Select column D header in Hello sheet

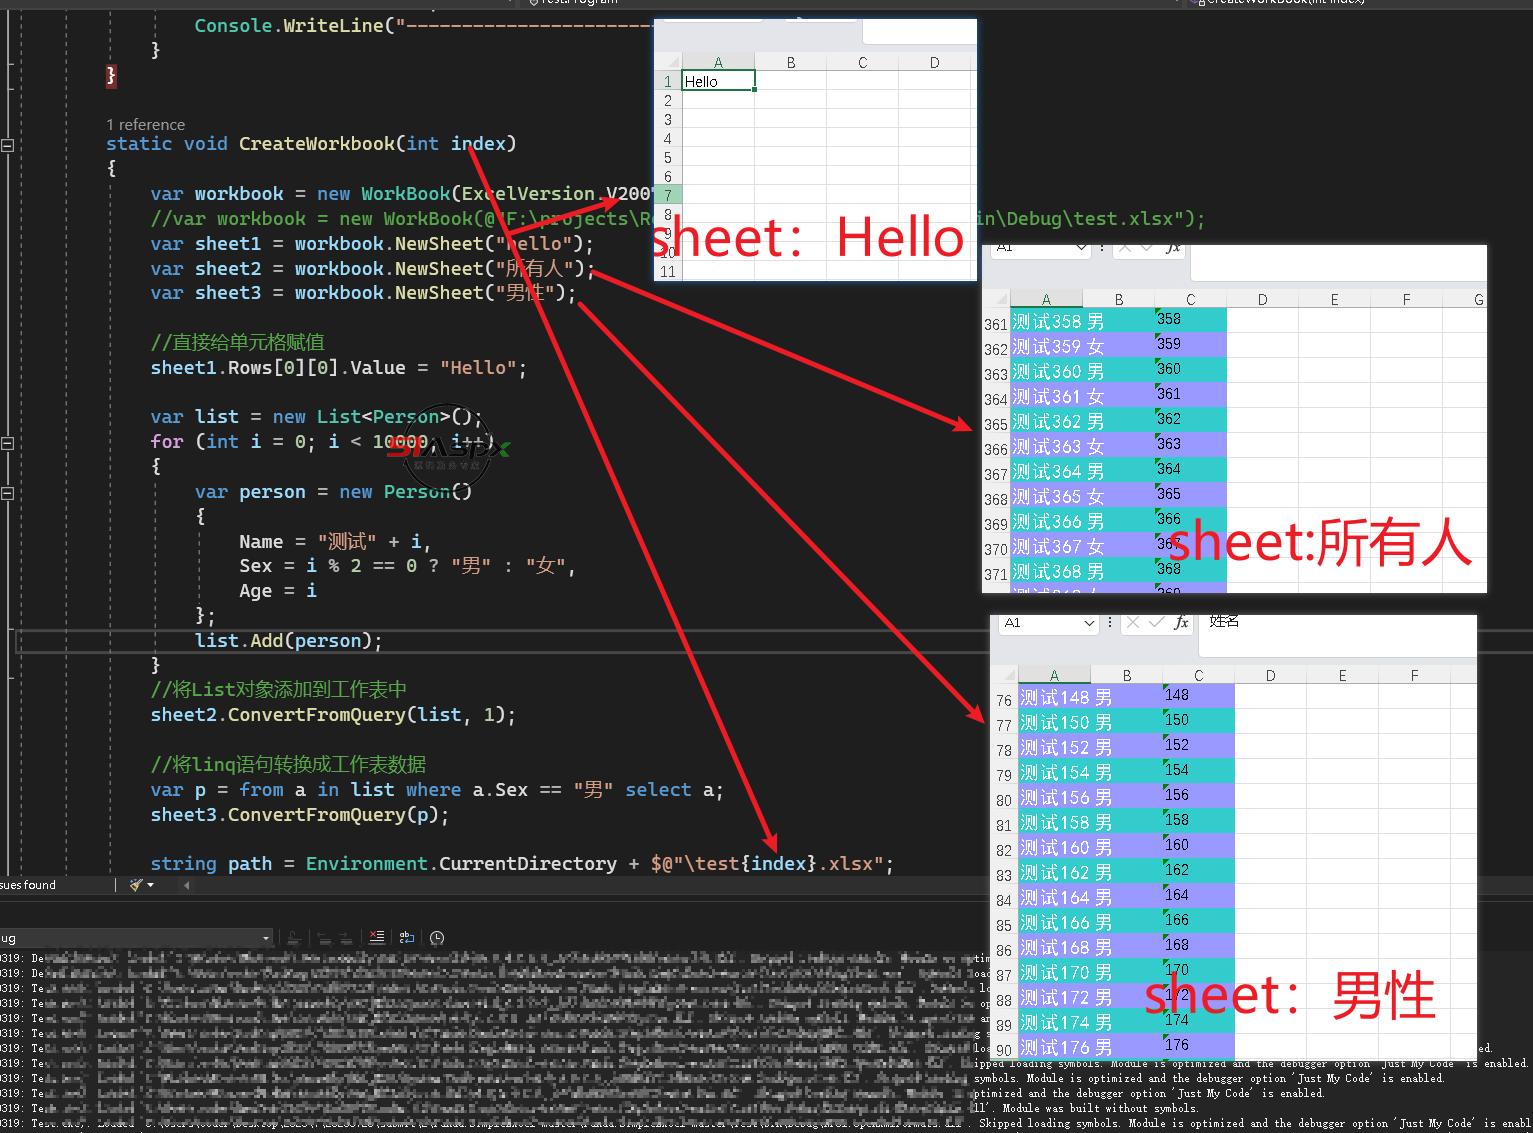(x=934, y=62)
